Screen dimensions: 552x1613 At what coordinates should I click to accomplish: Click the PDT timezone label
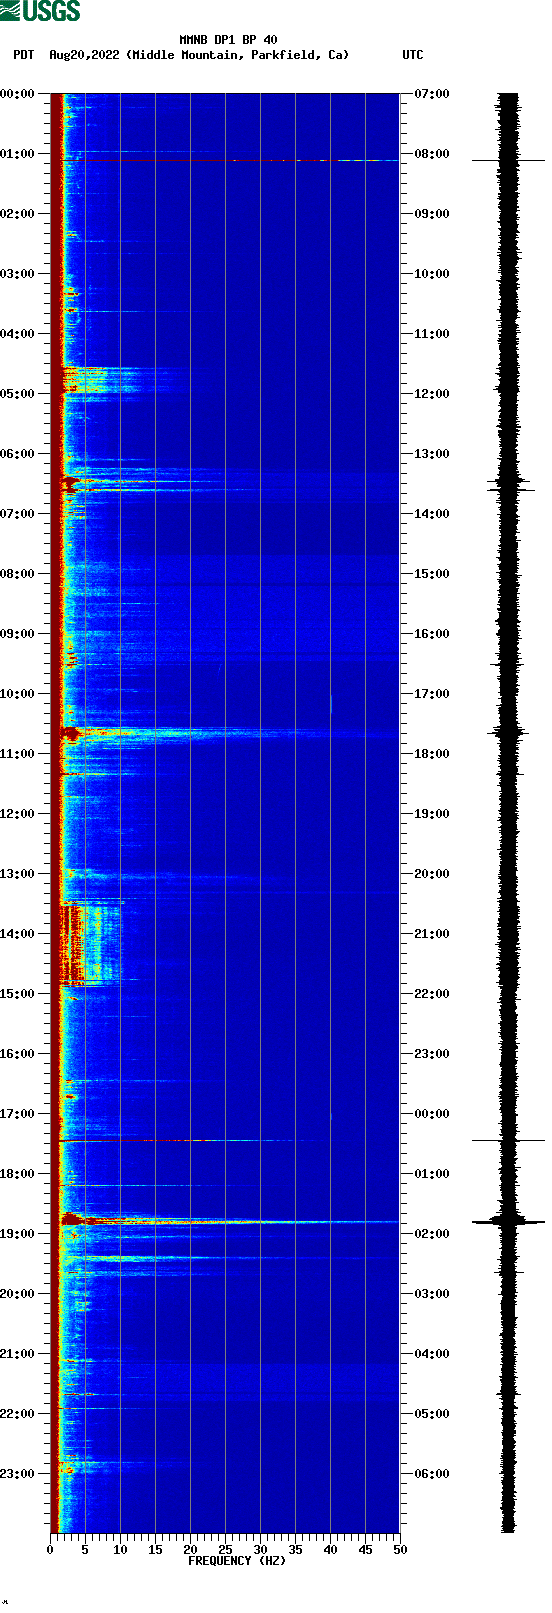24,55
